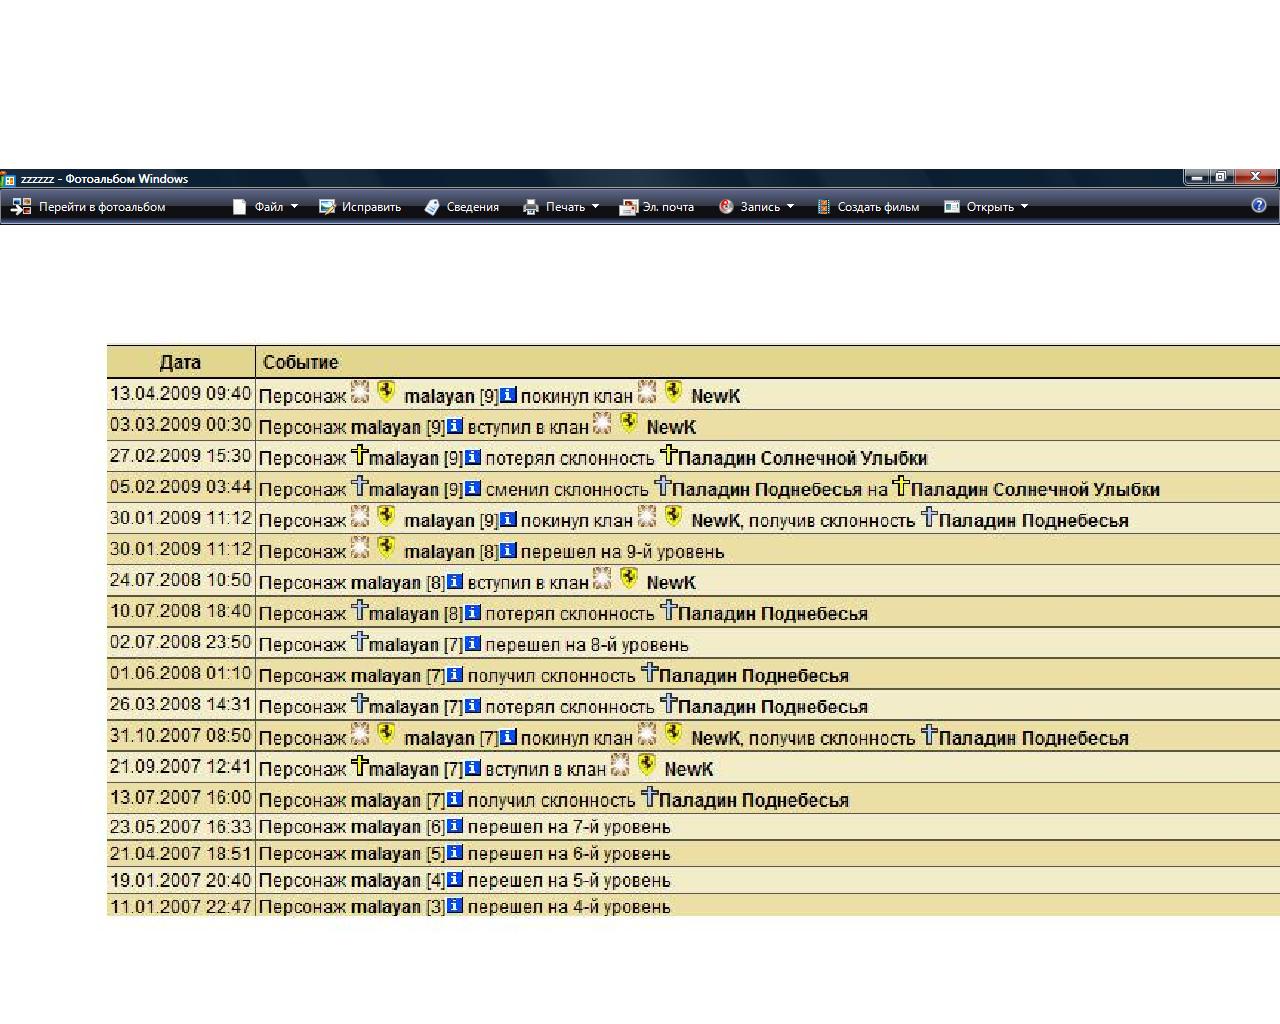Viewport: 1280px width, 1024px height.
Task: Open the Исправить fix panel
Action: [360, 207]
